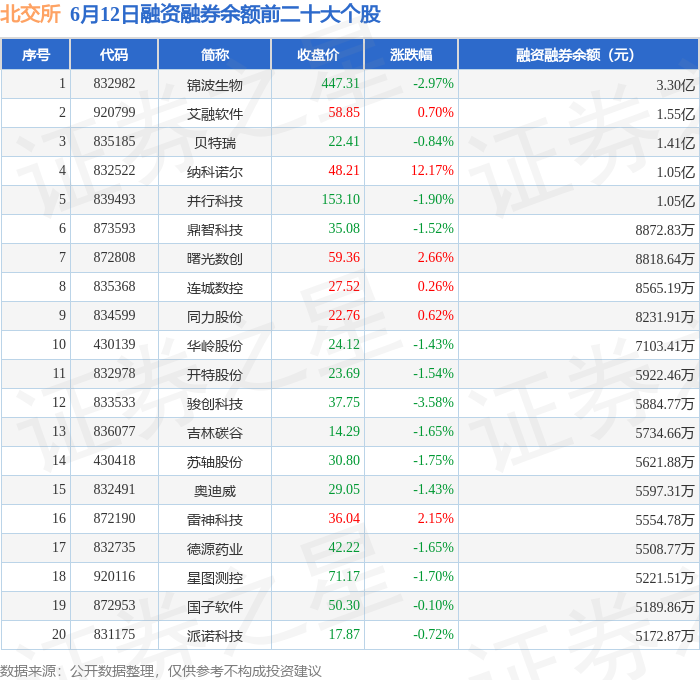Click stock code 872808
Screen dimensions: 700x680
pyautogui.click(x=114, y=258)
